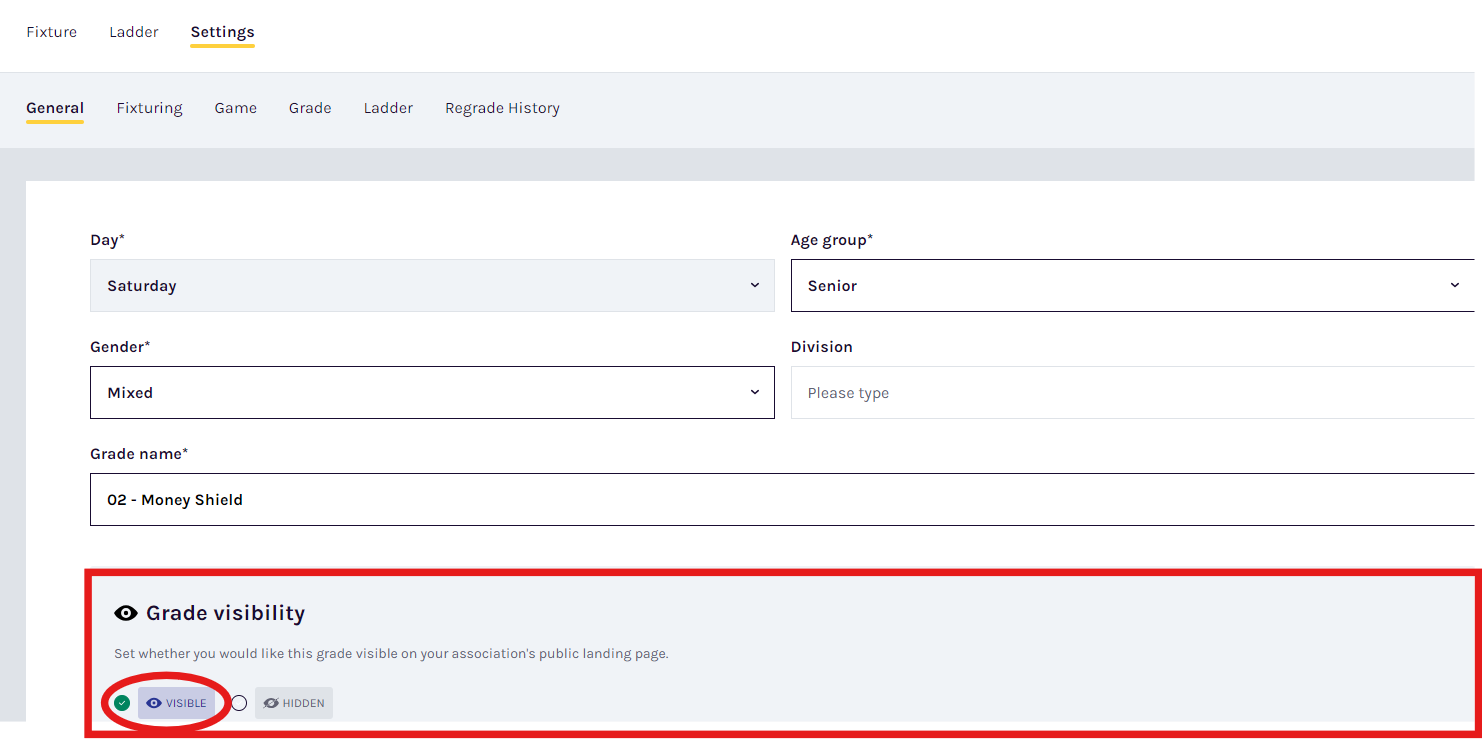Select the HIDDEN visibility option
Screen dimensions: 1482x739
pos(293,703)
